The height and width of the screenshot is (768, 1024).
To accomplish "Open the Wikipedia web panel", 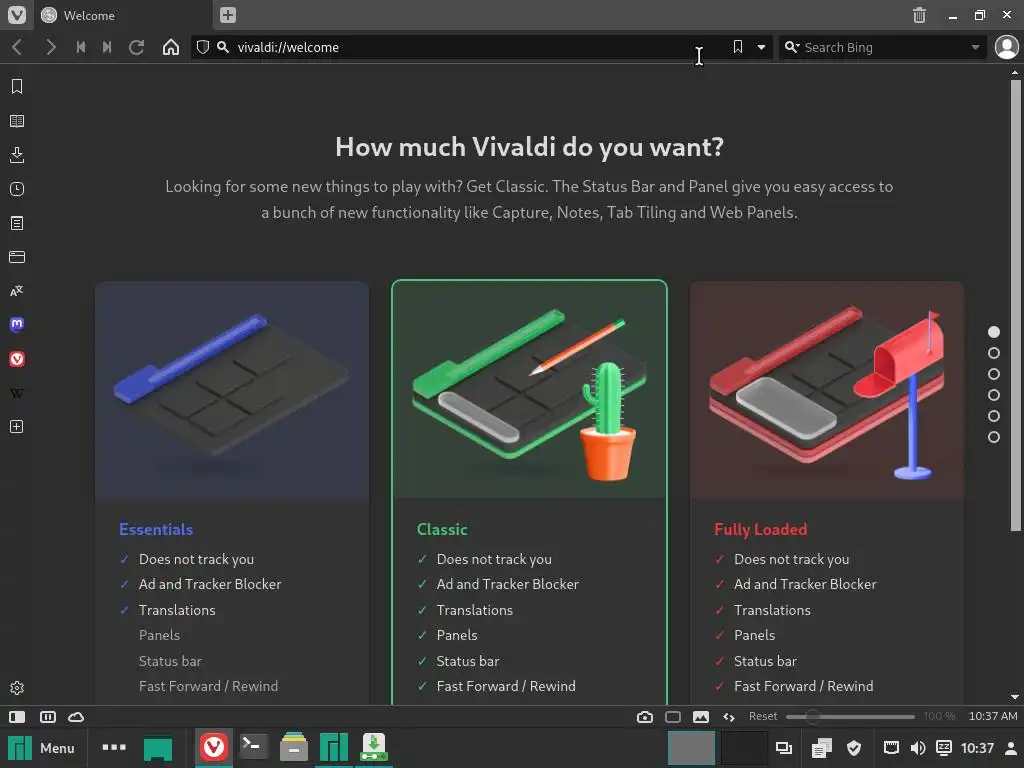I will coord(17,393).
